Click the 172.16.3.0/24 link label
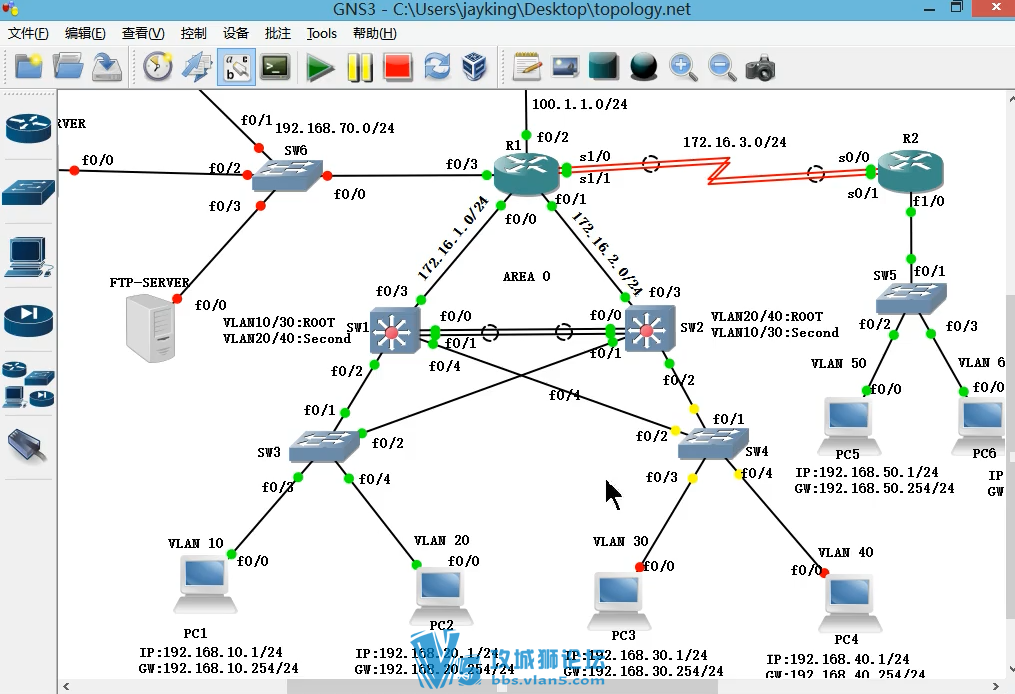This screenshot has height=694, width=1015. (x=735, y=142)
